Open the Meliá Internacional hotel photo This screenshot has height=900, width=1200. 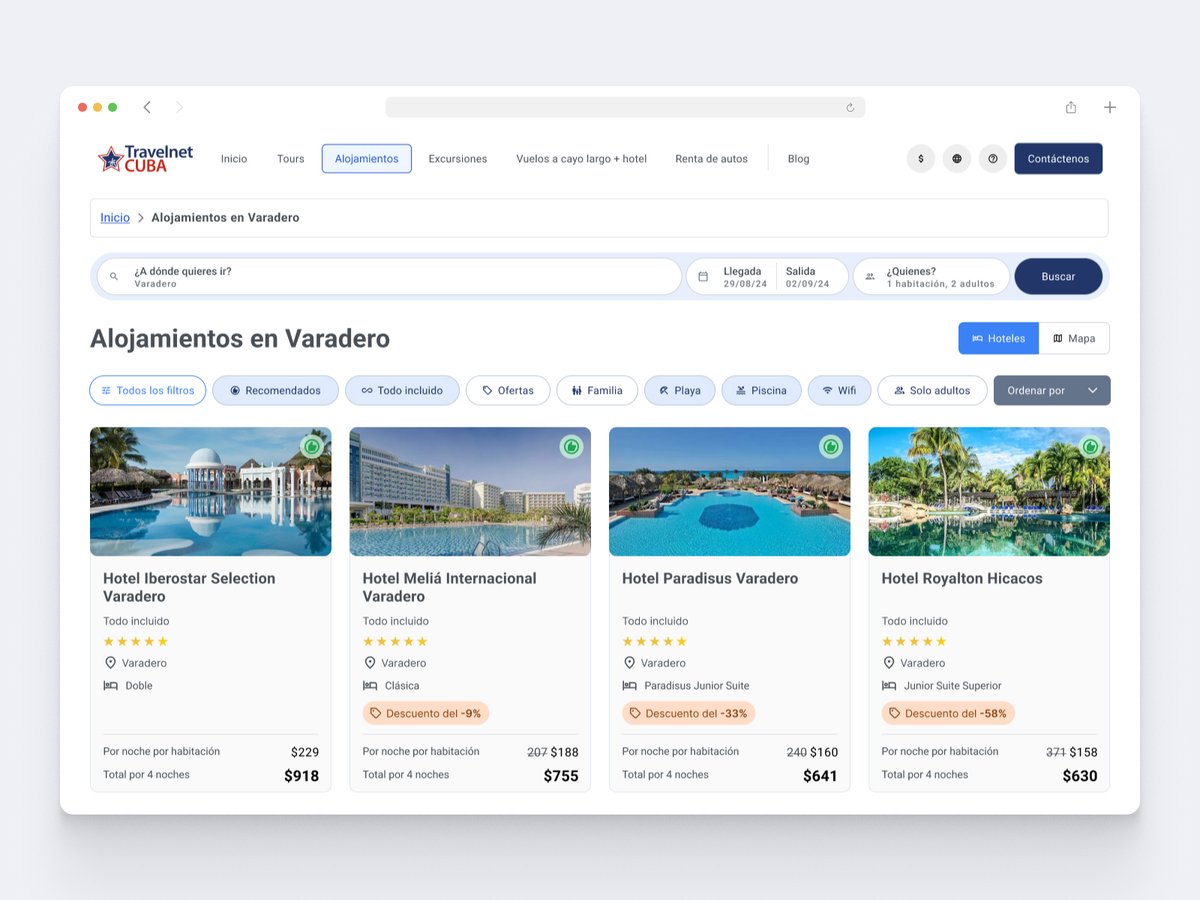point(470,492)
